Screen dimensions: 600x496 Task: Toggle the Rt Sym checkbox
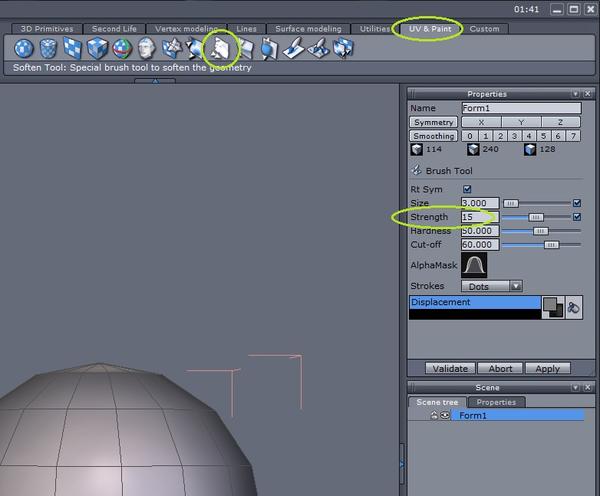(x=467, y=189)
